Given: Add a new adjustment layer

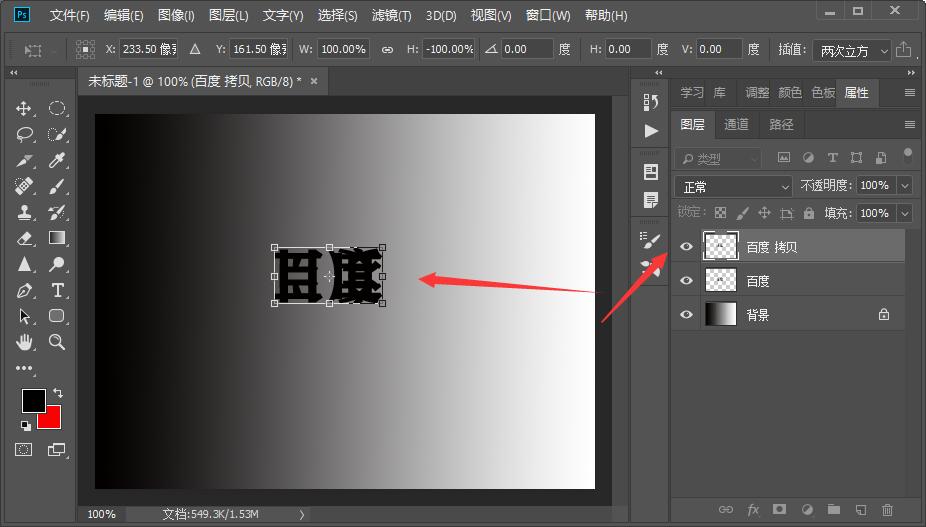Looking at the screenshot, I should coord(807,509).
